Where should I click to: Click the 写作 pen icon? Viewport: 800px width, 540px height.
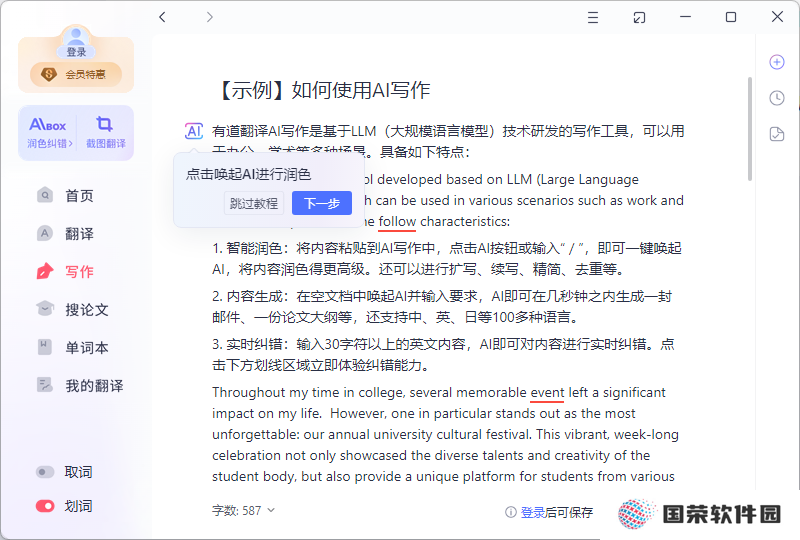coord(45,271)
